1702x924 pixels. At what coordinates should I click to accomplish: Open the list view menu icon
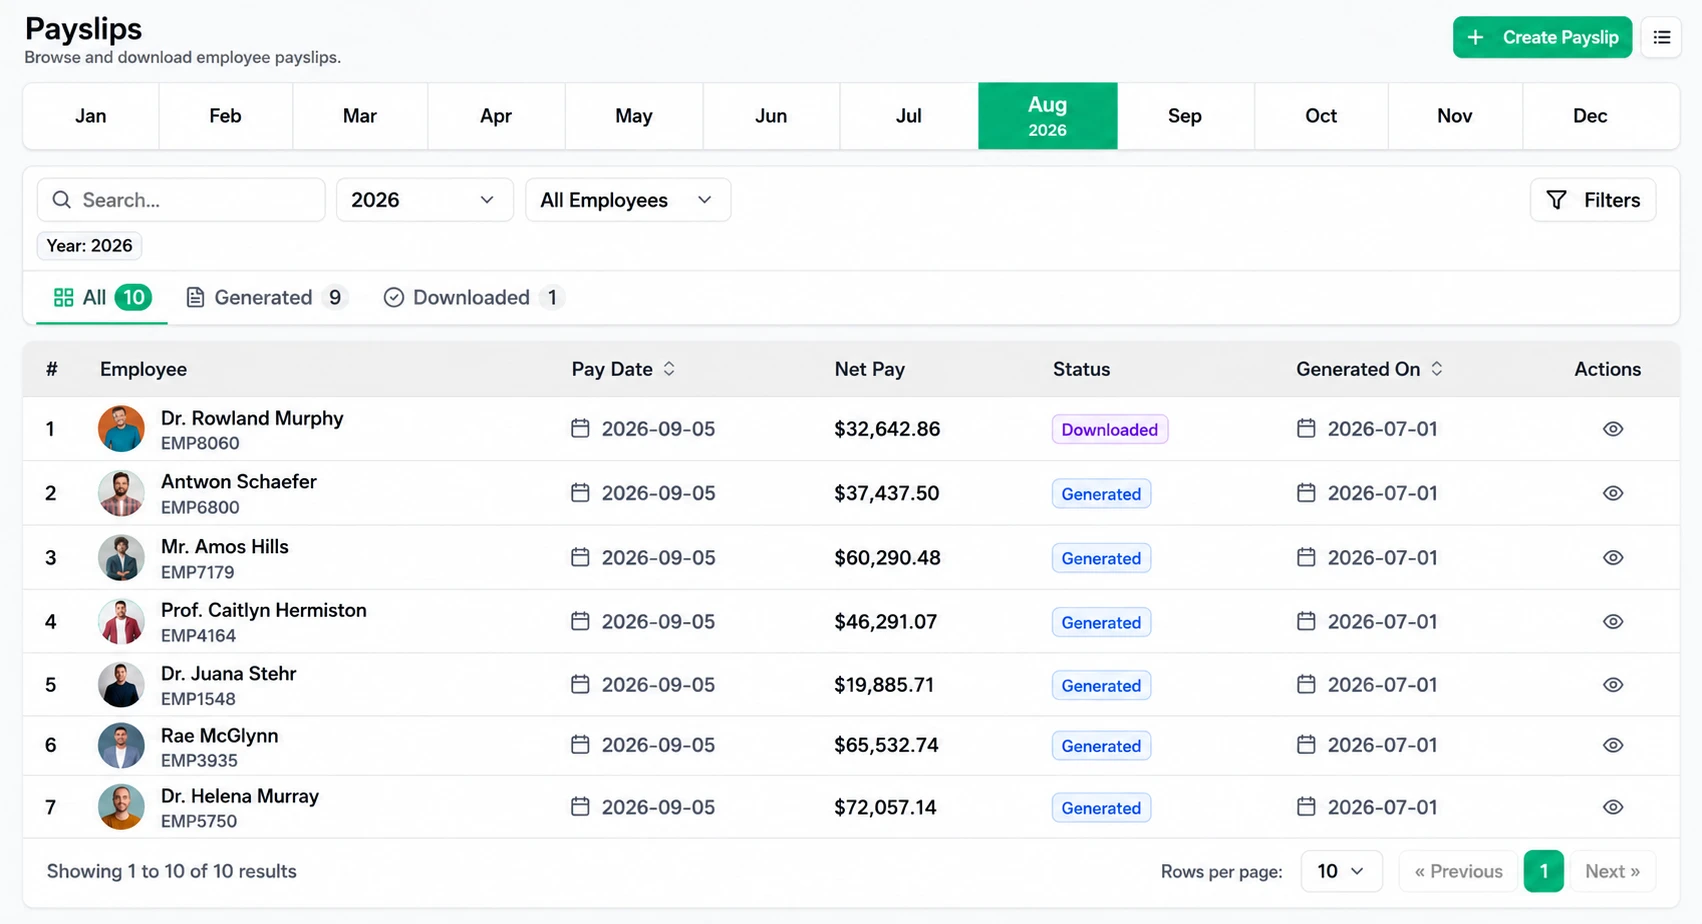[x=1661, y=37]
